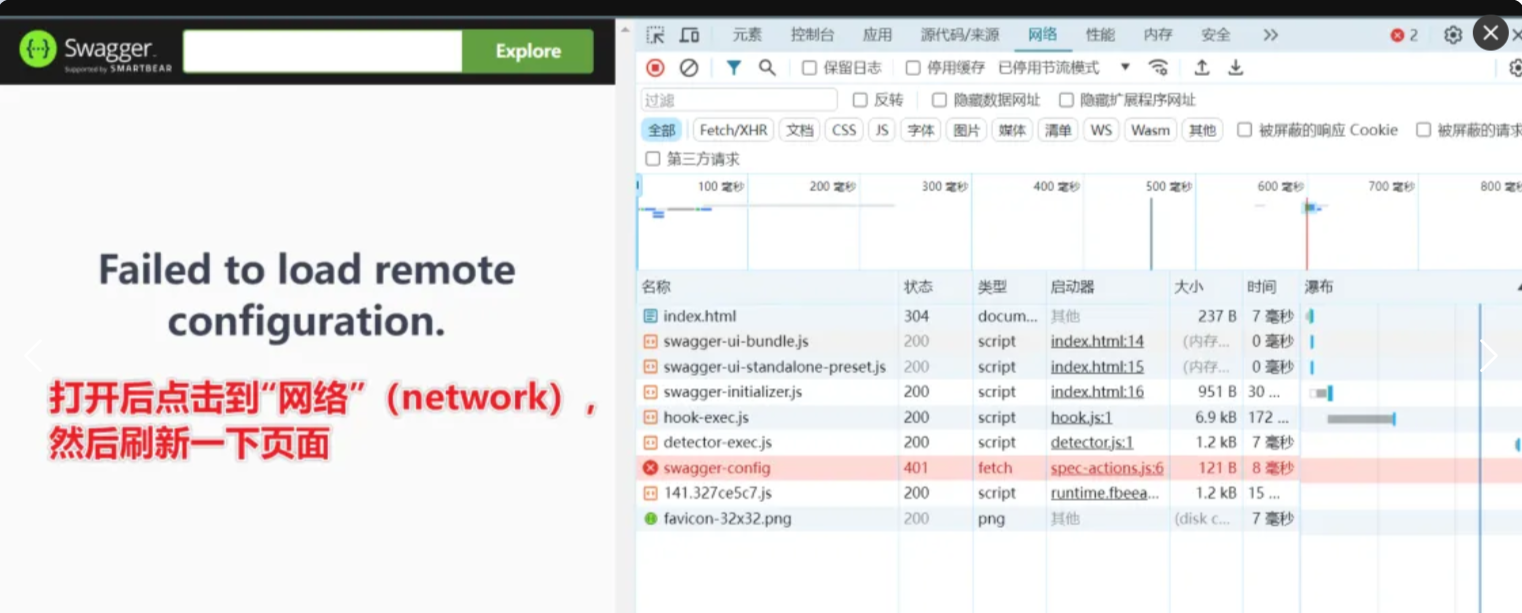Enable the 停用缓存 checkbox
This screenshot has width=1522, height=613.
click(x=913, y=68)
